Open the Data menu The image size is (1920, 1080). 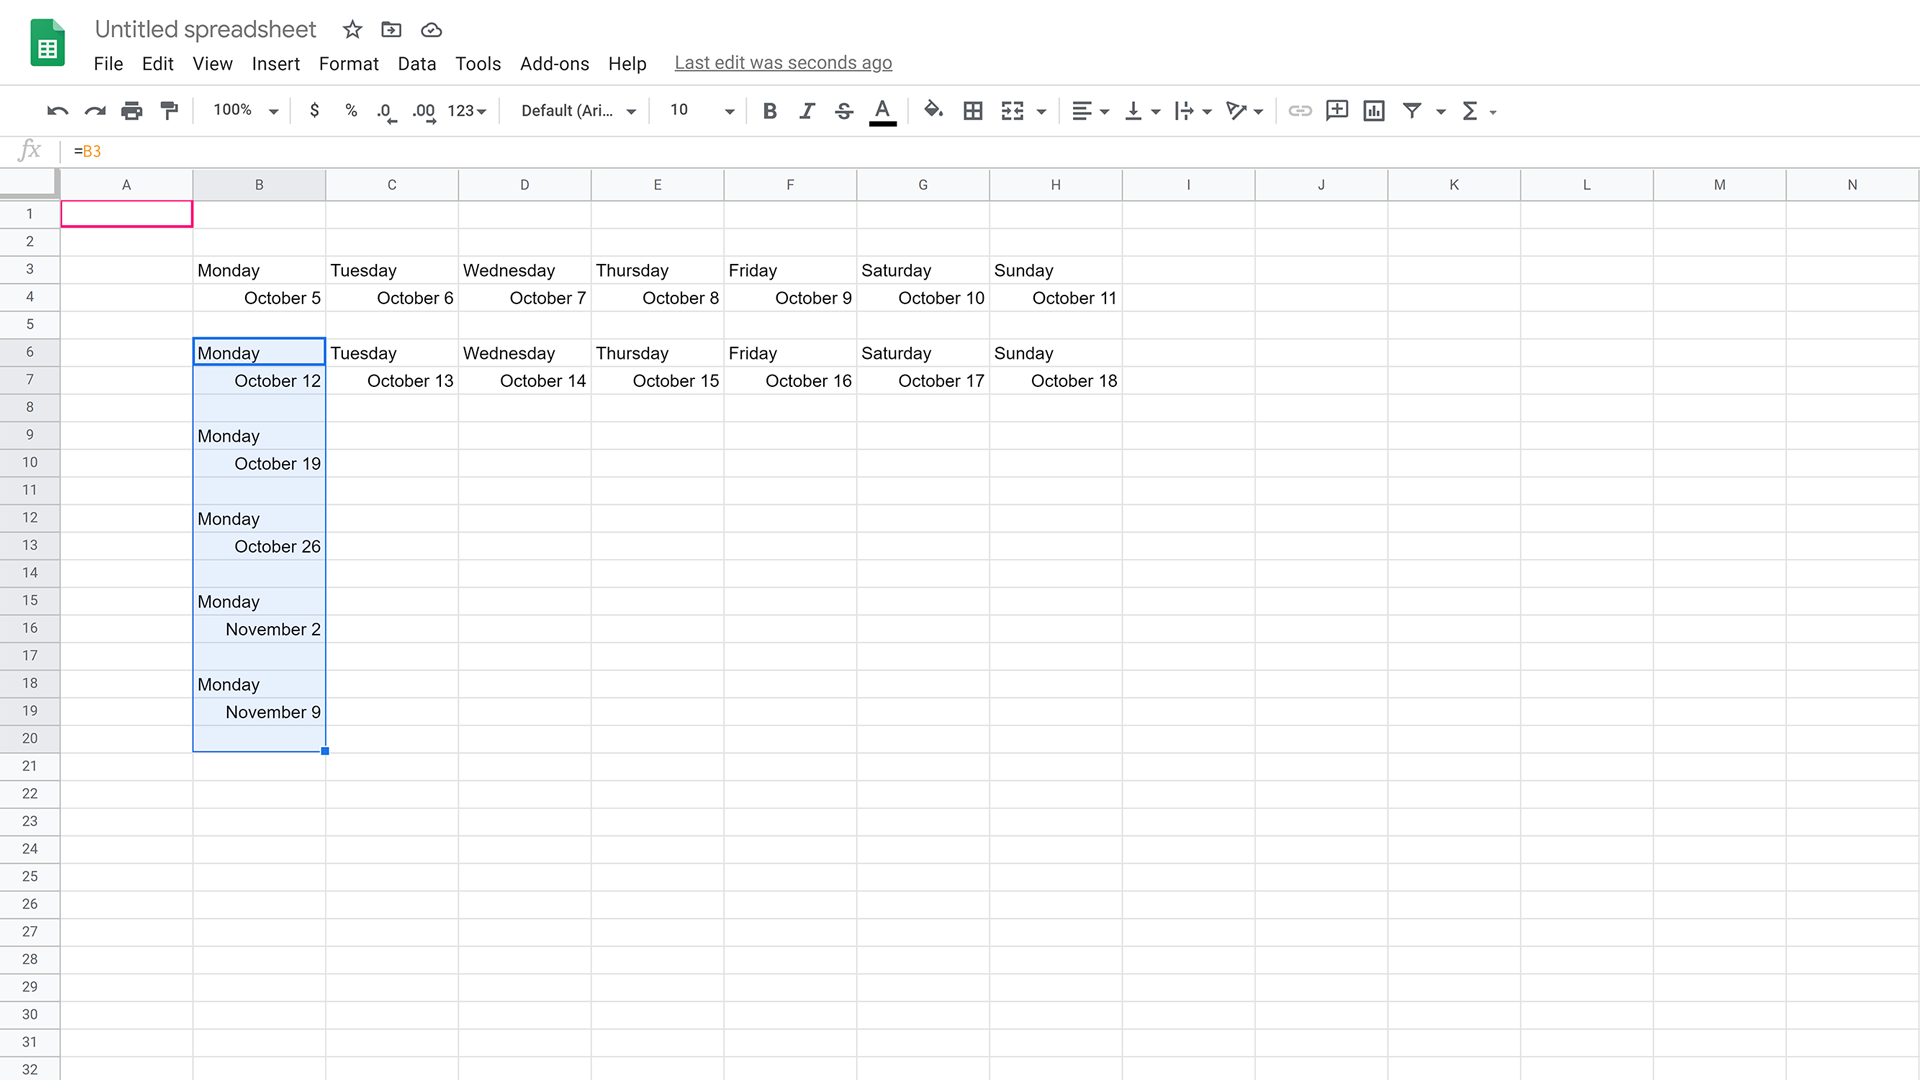point(417,63)
